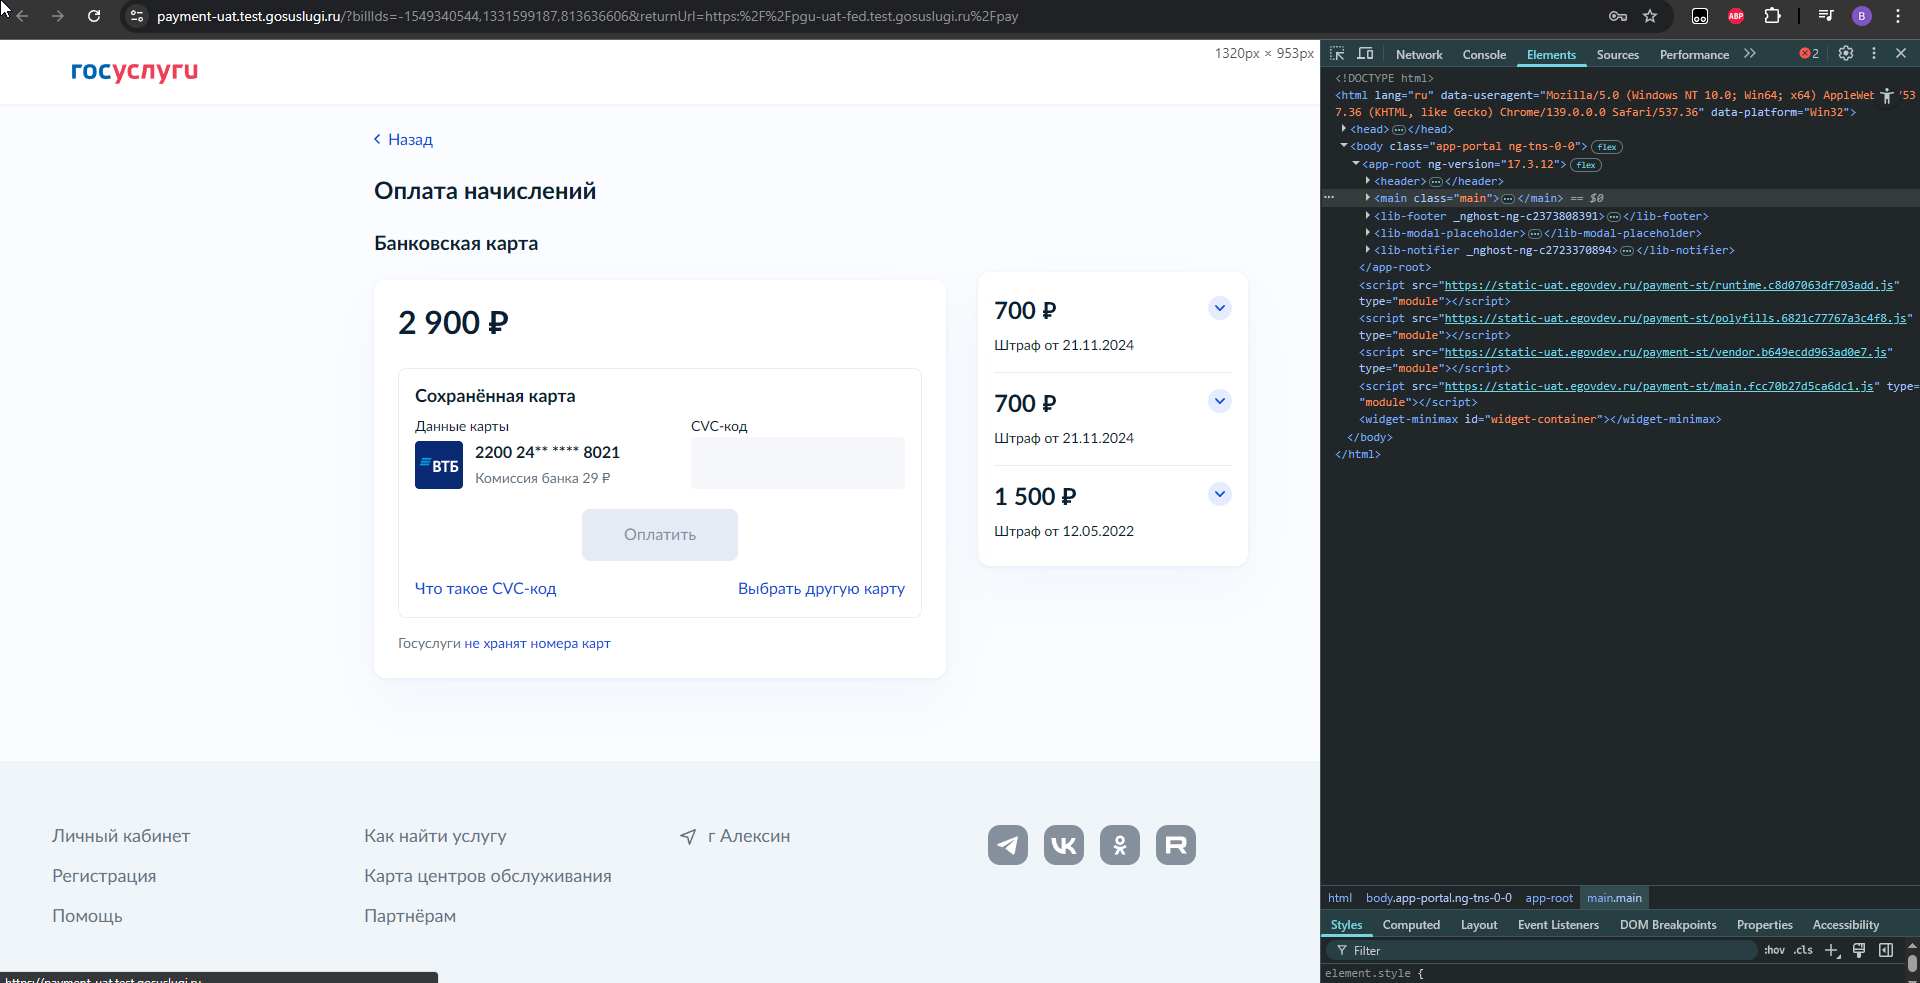Expand the main node in DOM tree
The height and width of the screenshot is (983, 1920).
[x=1368, y=198]
